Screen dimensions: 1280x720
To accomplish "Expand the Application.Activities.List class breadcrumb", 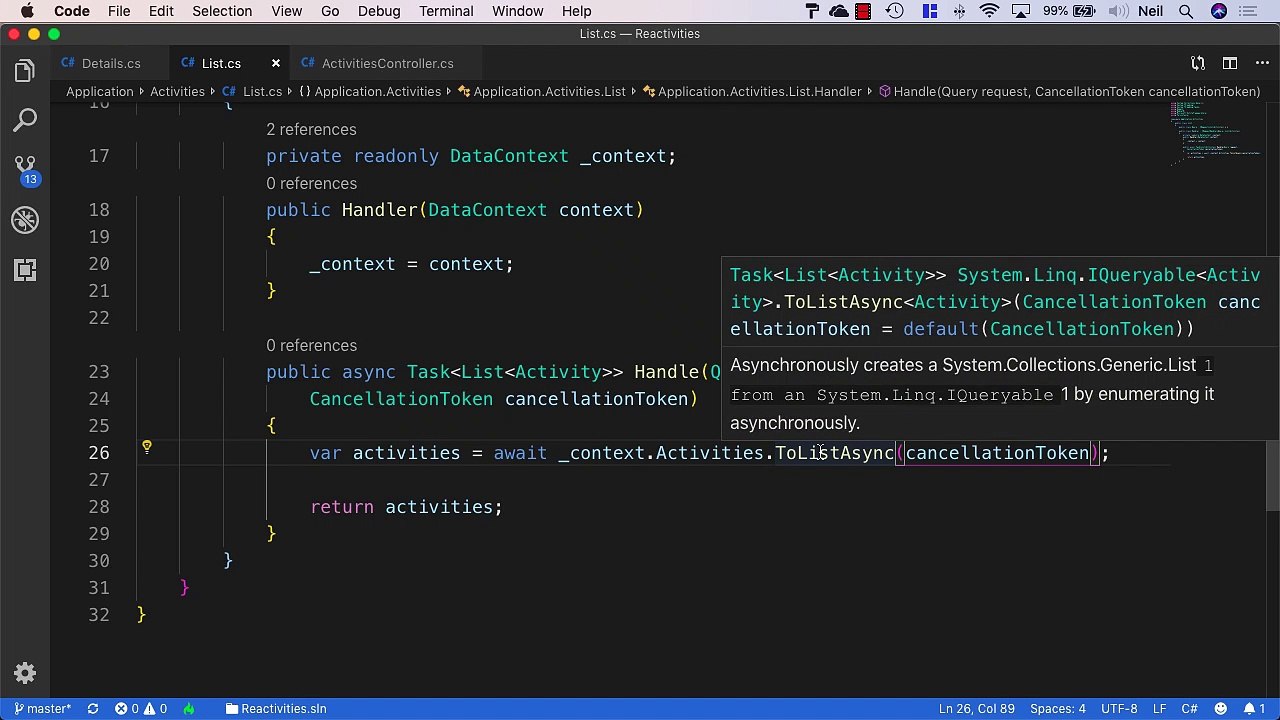I will (542, 91).
